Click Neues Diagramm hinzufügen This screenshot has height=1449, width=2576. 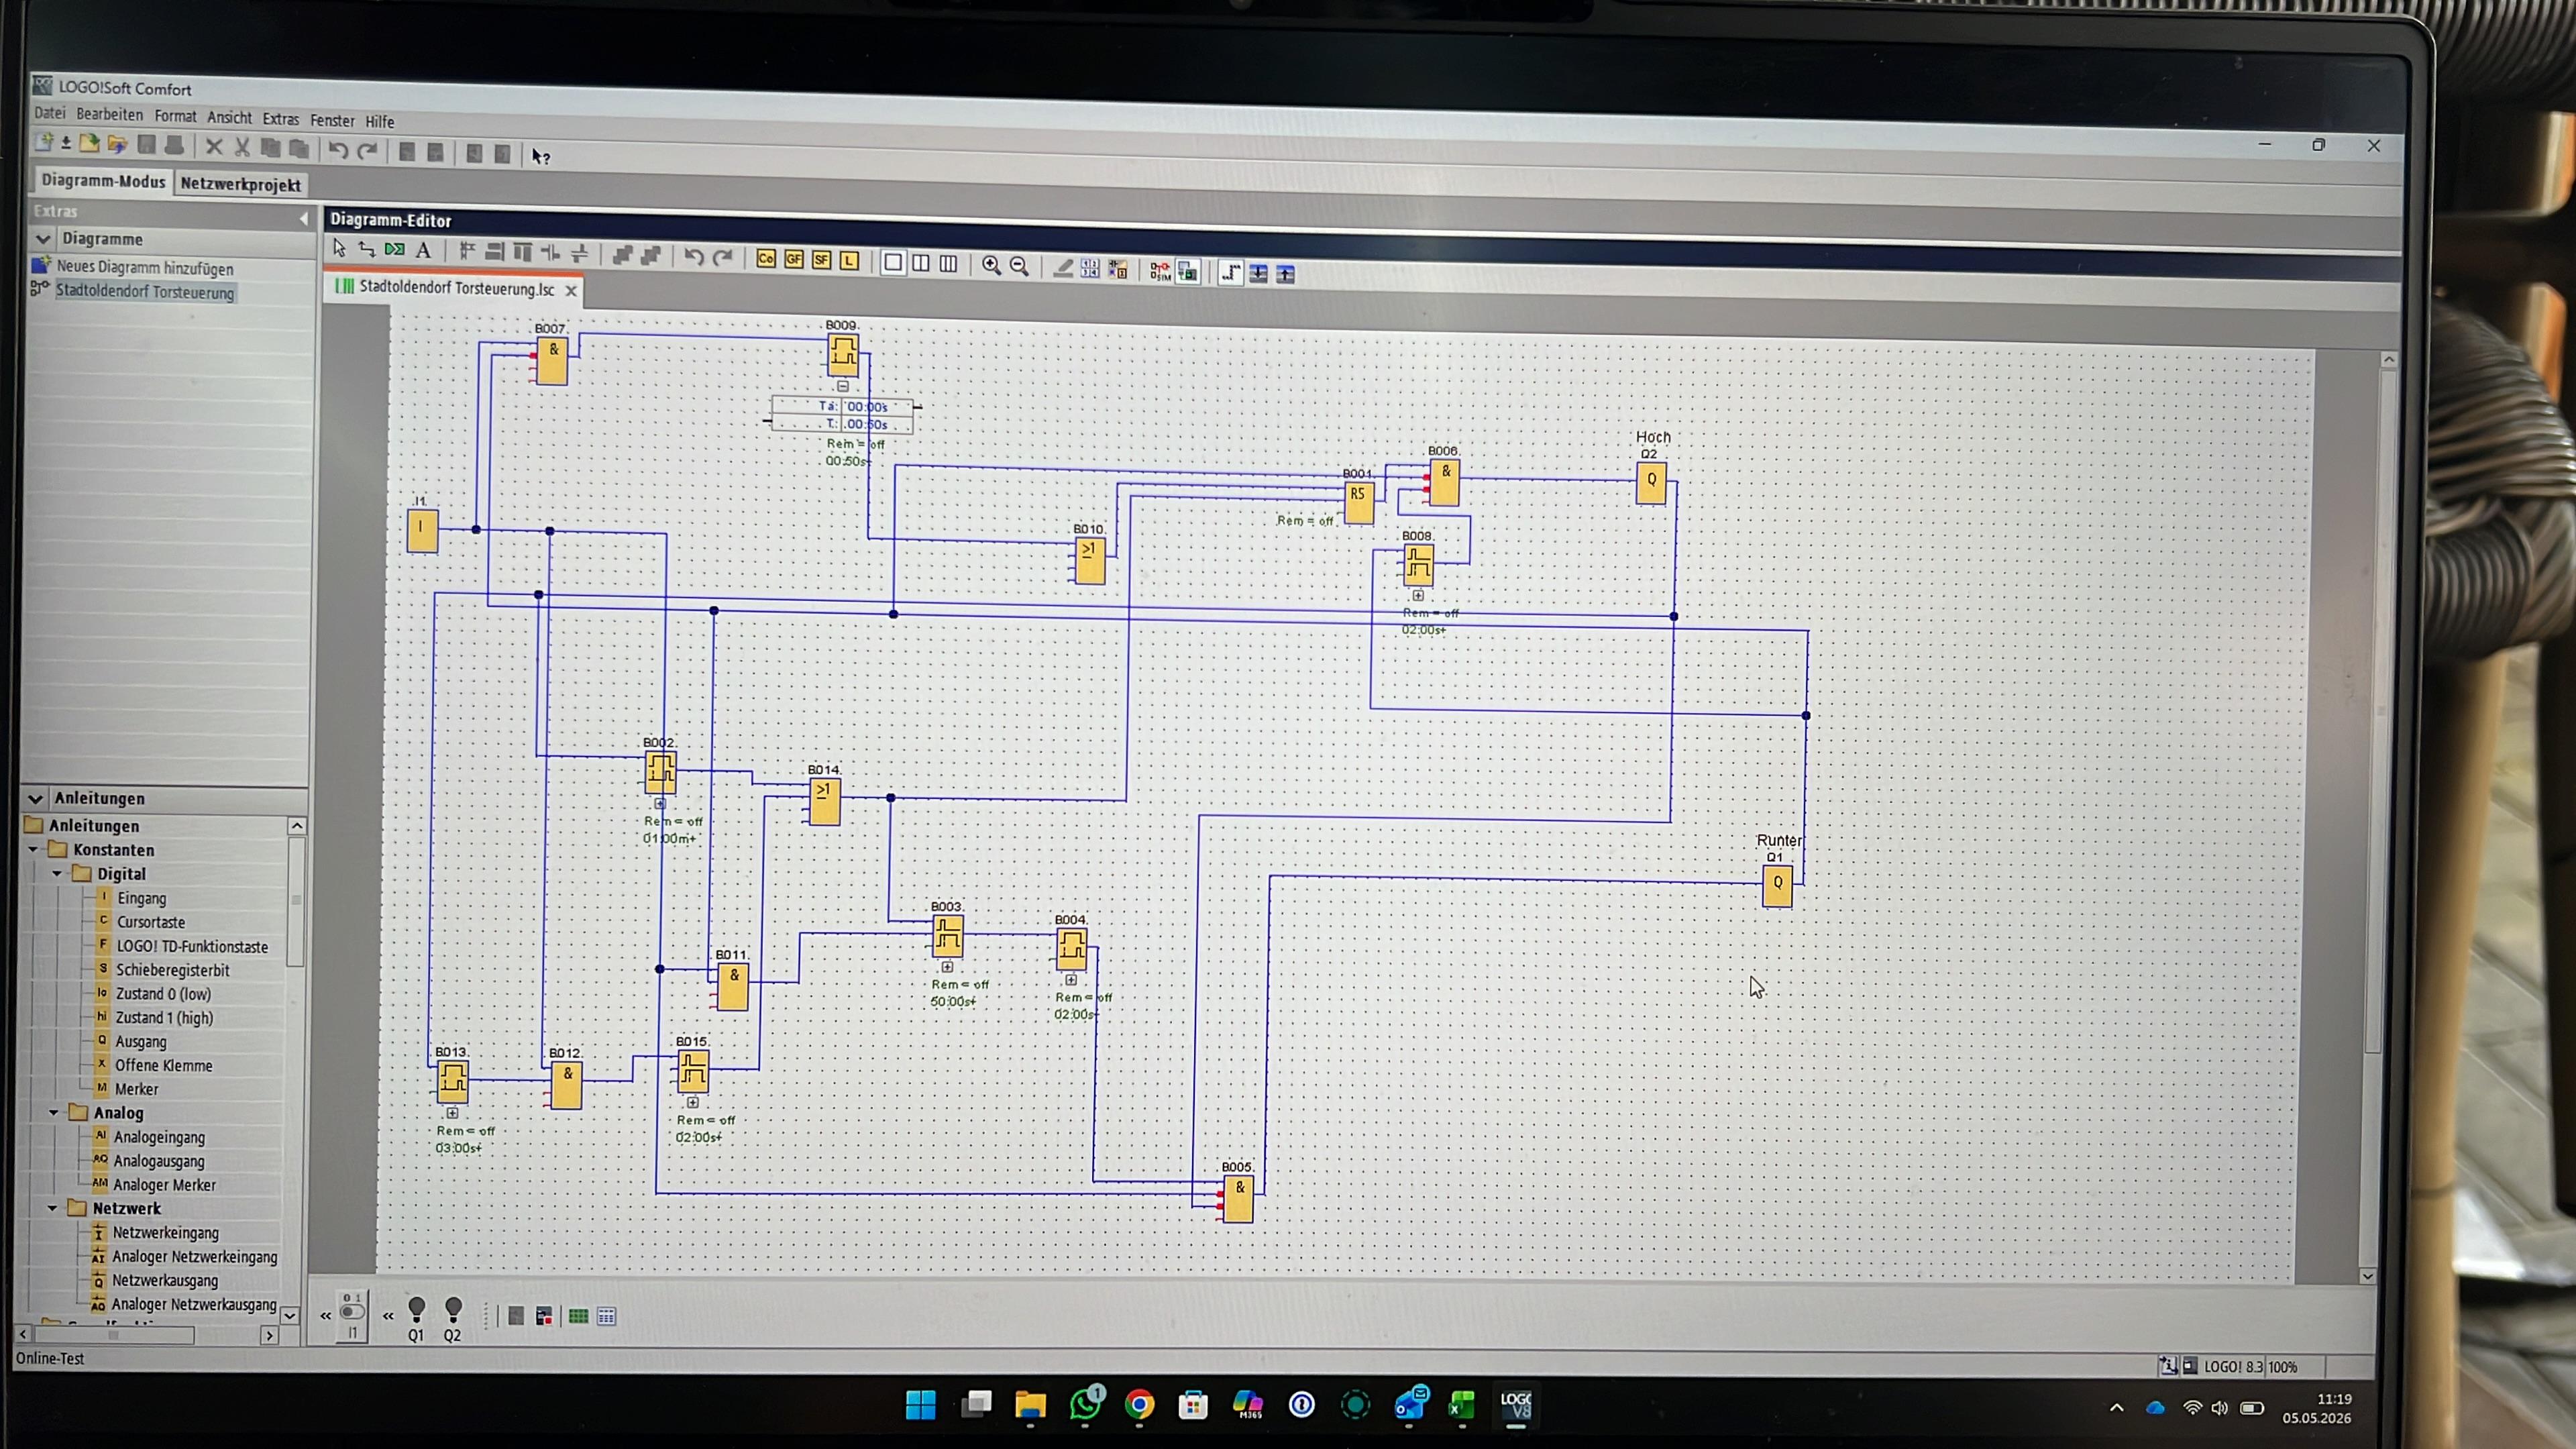145,267
